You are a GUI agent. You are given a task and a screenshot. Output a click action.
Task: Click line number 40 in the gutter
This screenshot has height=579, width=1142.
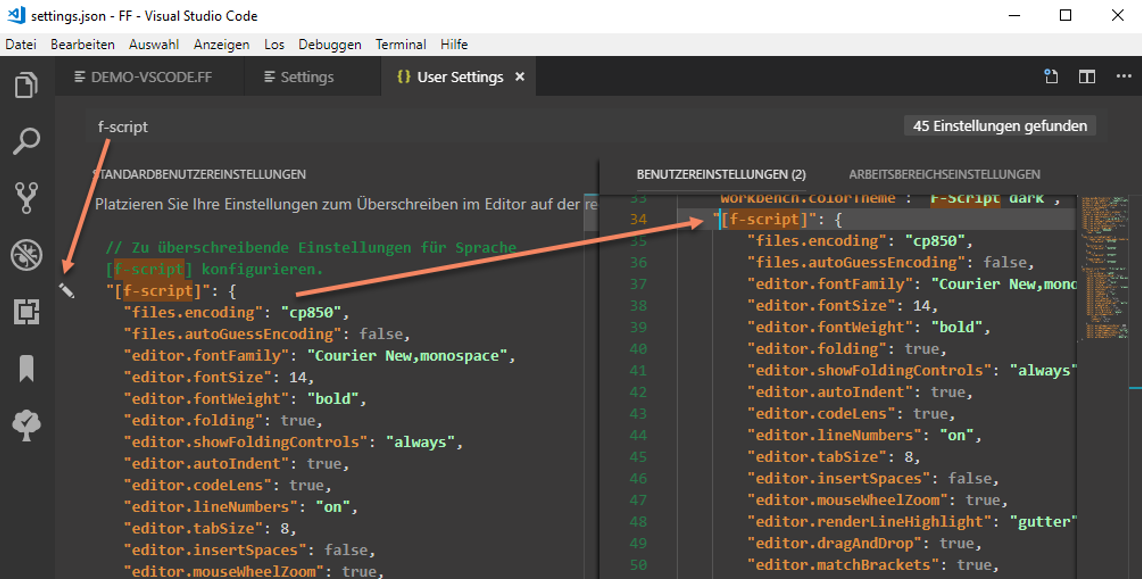coord(638,349)
